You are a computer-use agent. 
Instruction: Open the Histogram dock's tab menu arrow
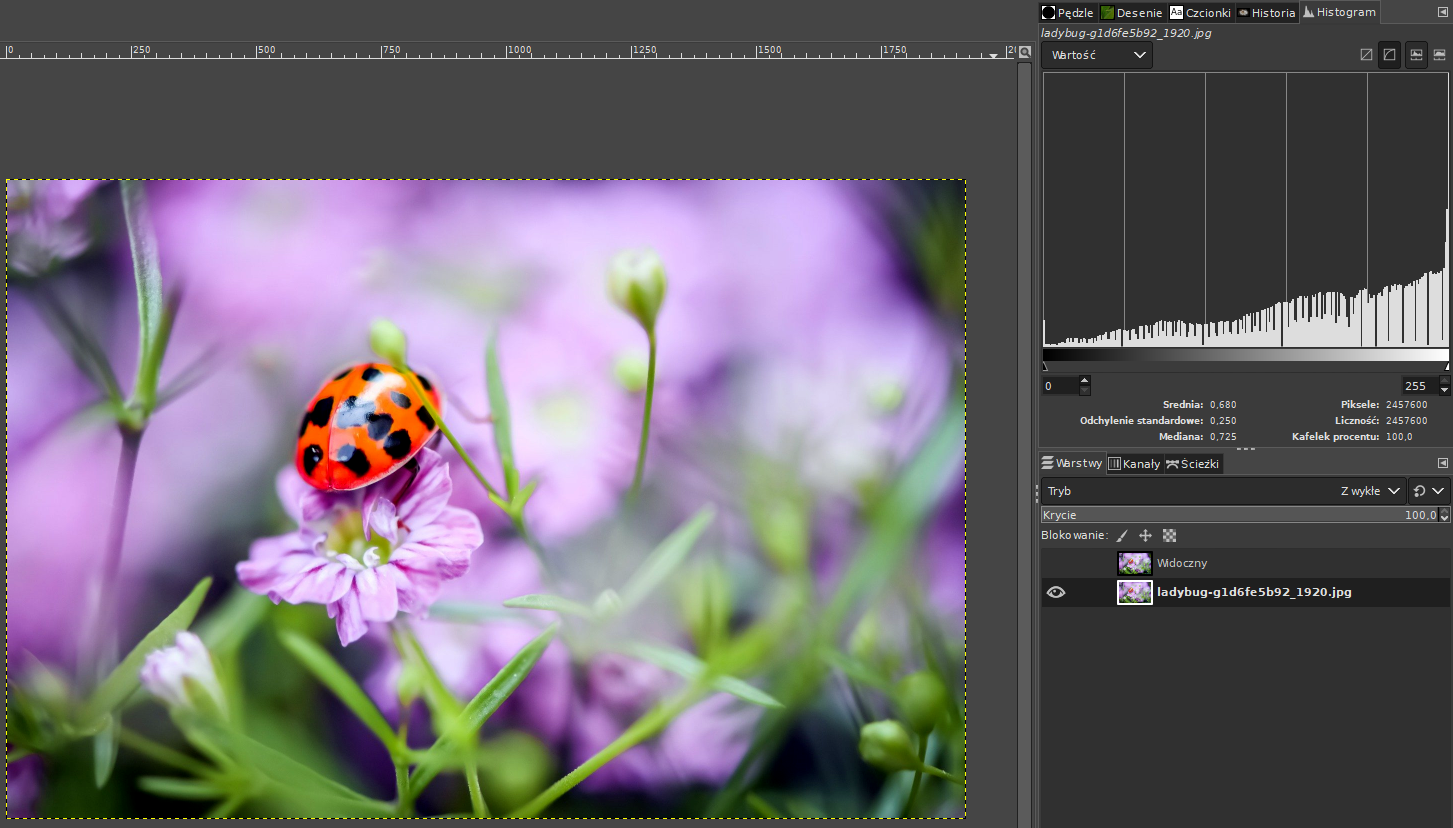(x=1442, y=14)
